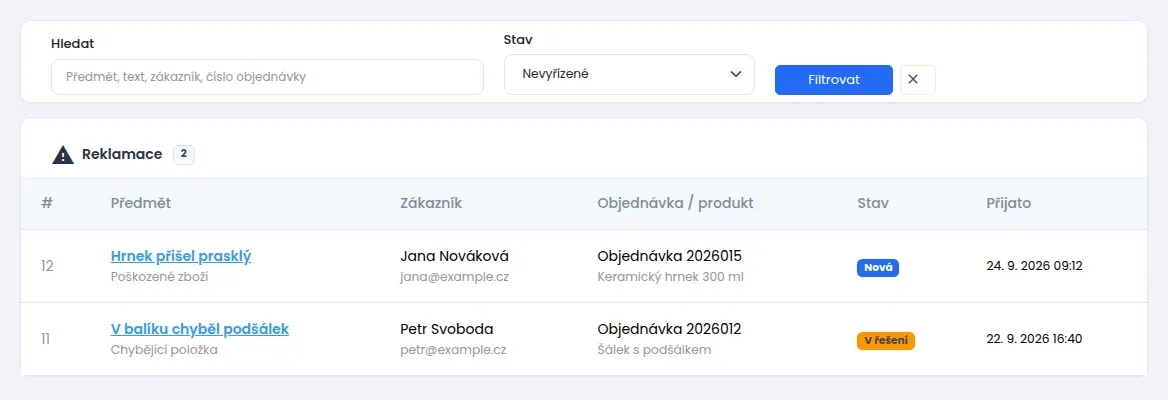The width and height of the screenshot is (1168, 400).
Task: Open the Stav dropdown showing Nevyřízené
Action: click(629, 74)
